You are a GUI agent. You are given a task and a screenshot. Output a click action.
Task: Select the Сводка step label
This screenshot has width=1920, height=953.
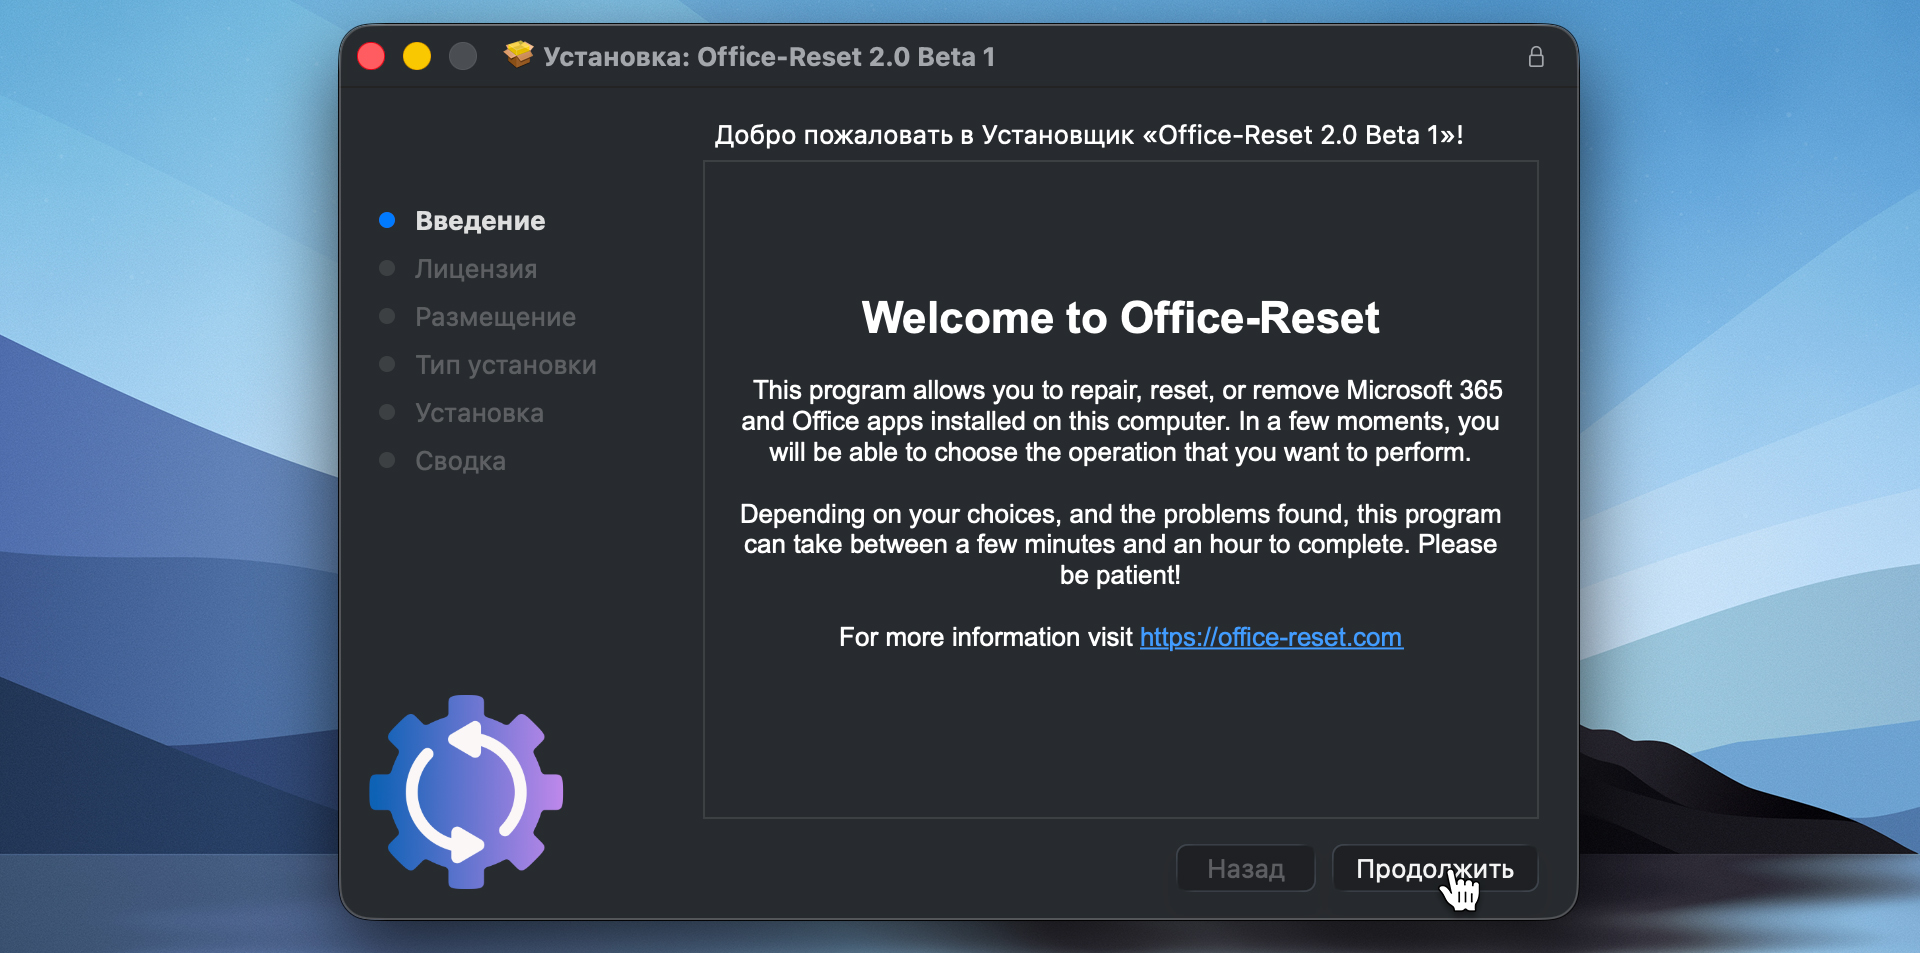(x=460, y=461)
